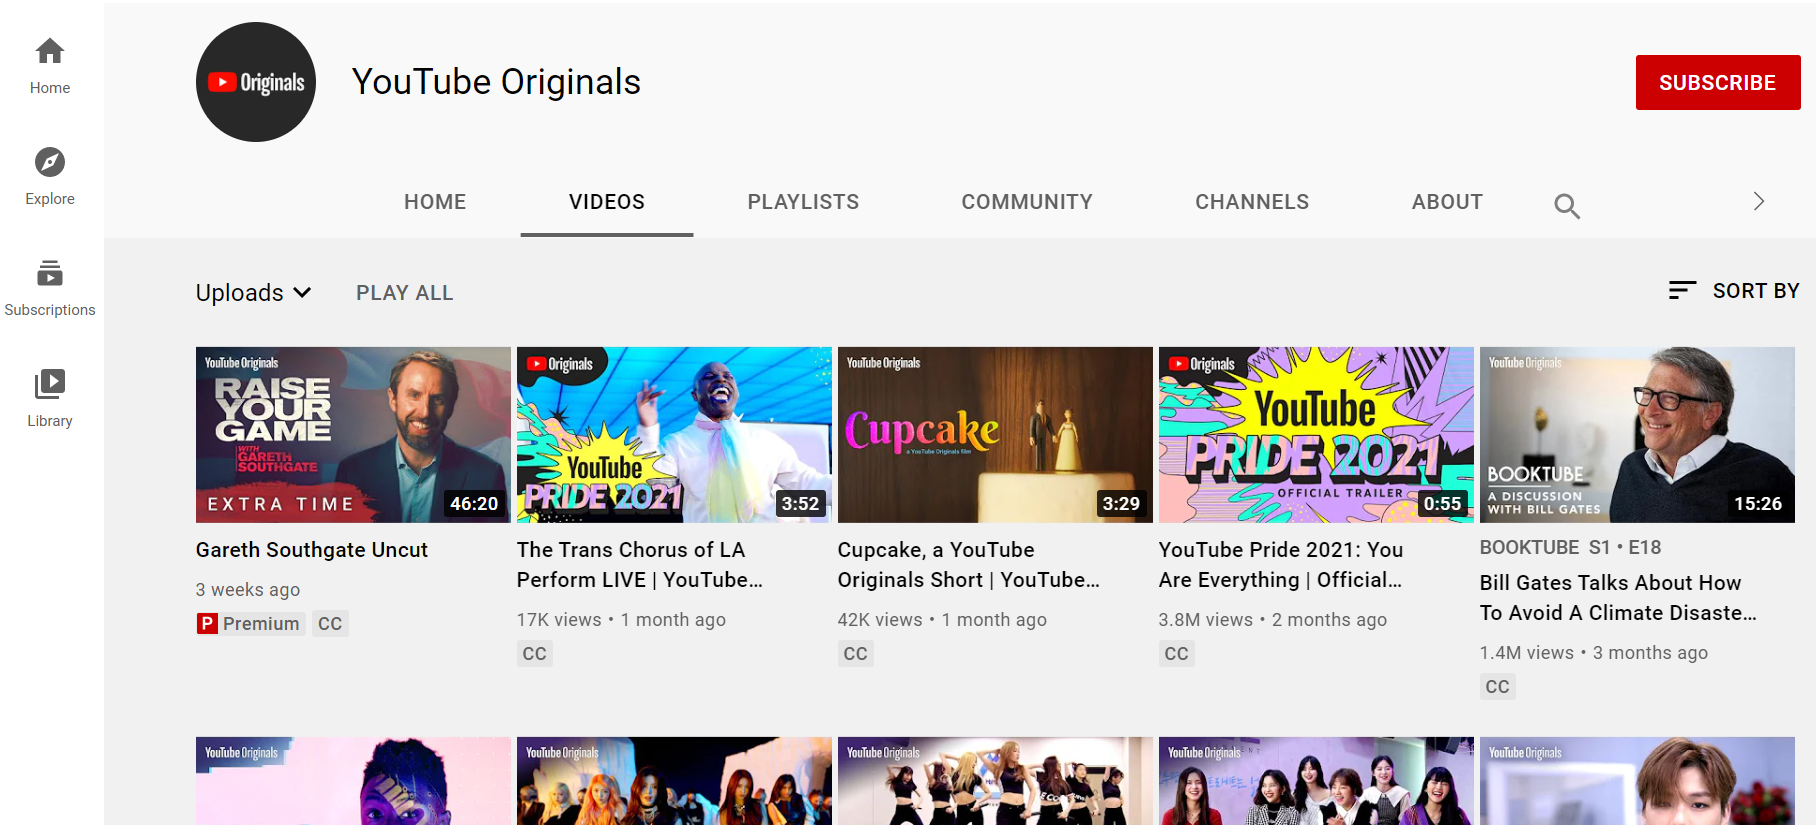The image size is (1816, 825).
Task: Play the Raise Your Game Extra Time thumbnail
Action: point(353,435)
